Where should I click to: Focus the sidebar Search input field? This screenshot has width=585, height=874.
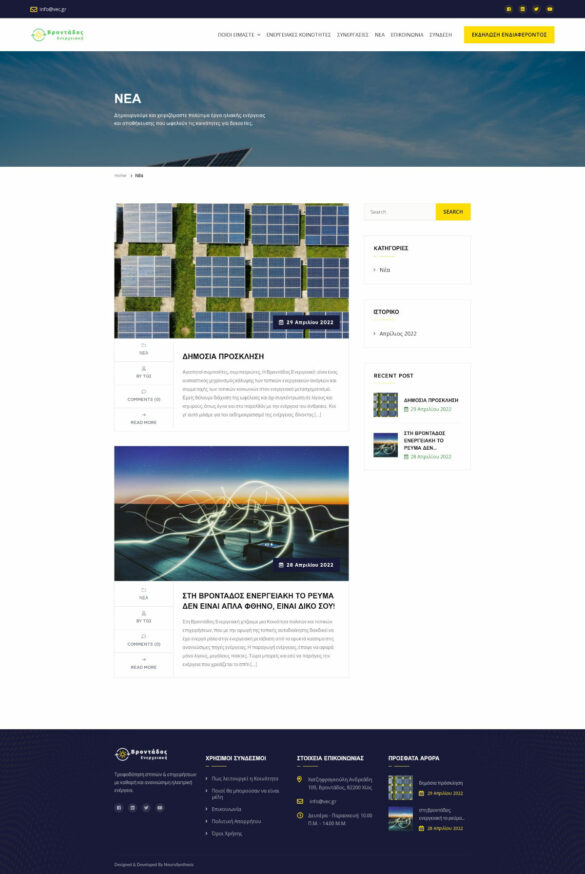(x=400, y=212)
